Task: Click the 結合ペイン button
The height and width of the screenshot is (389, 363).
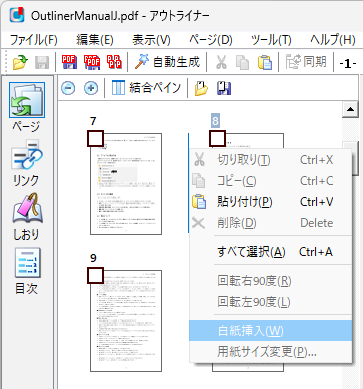Action: click(x=146, y=88)
